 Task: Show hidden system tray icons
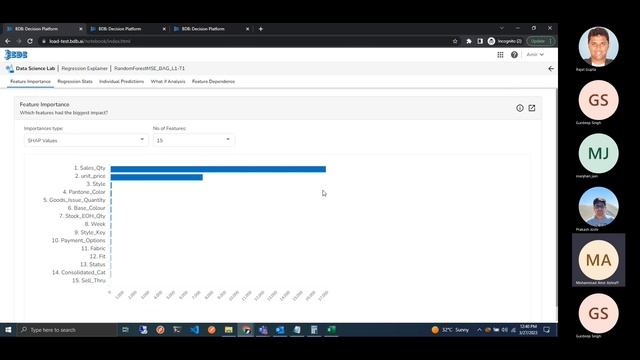pyautogui.click(x=479, y=330)
